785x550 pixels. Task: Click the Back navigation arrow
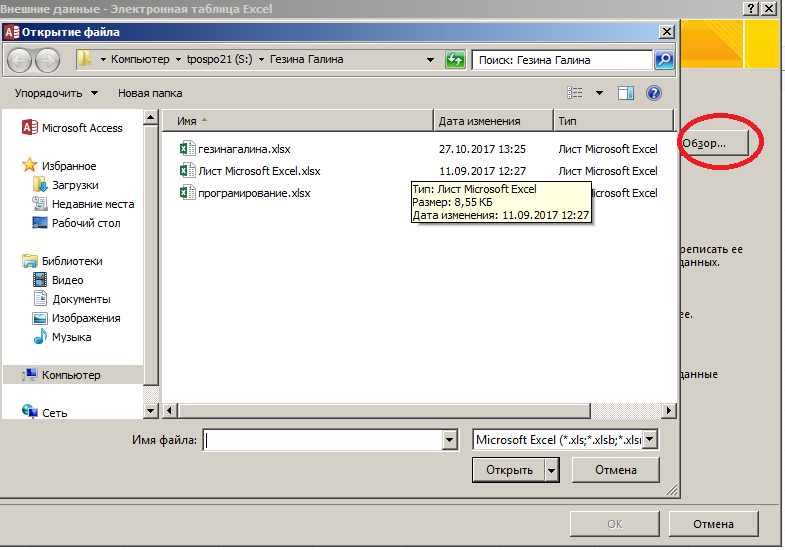20,60
